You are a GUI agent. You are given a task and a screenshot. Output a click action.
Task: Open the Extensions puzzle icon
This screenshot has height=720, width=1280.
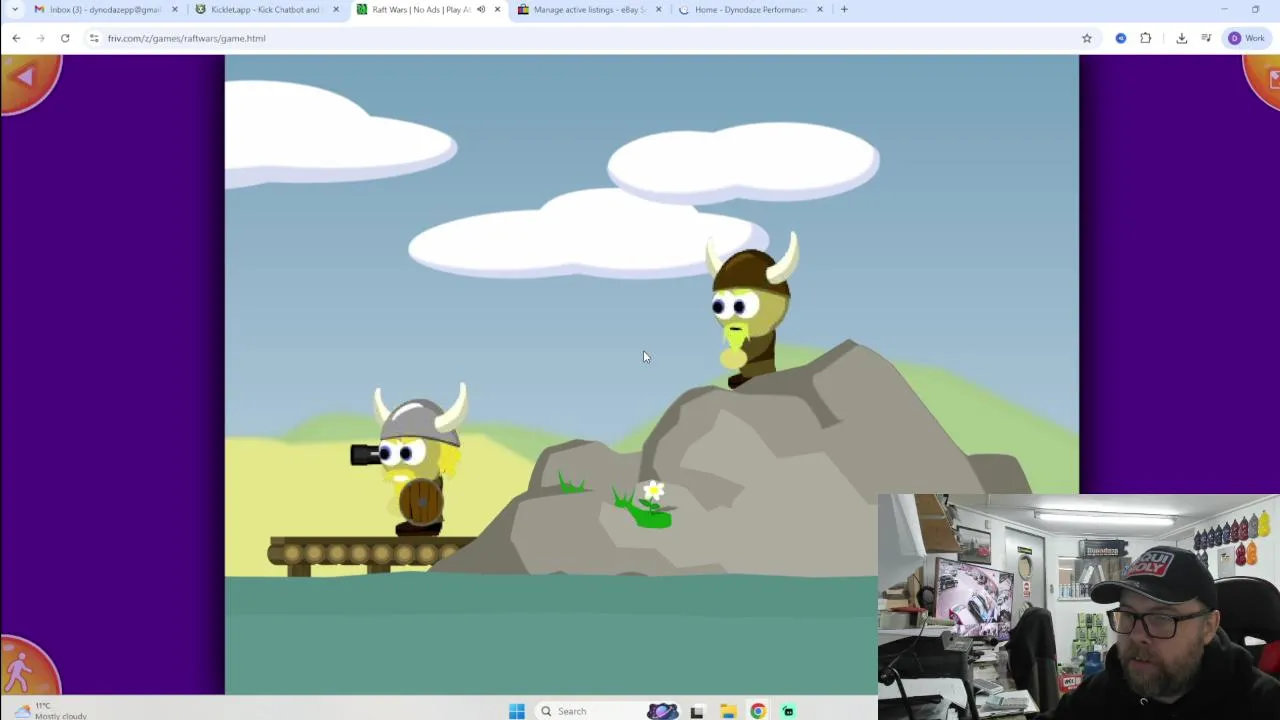pyautogui.click(x=1146, y=38)
